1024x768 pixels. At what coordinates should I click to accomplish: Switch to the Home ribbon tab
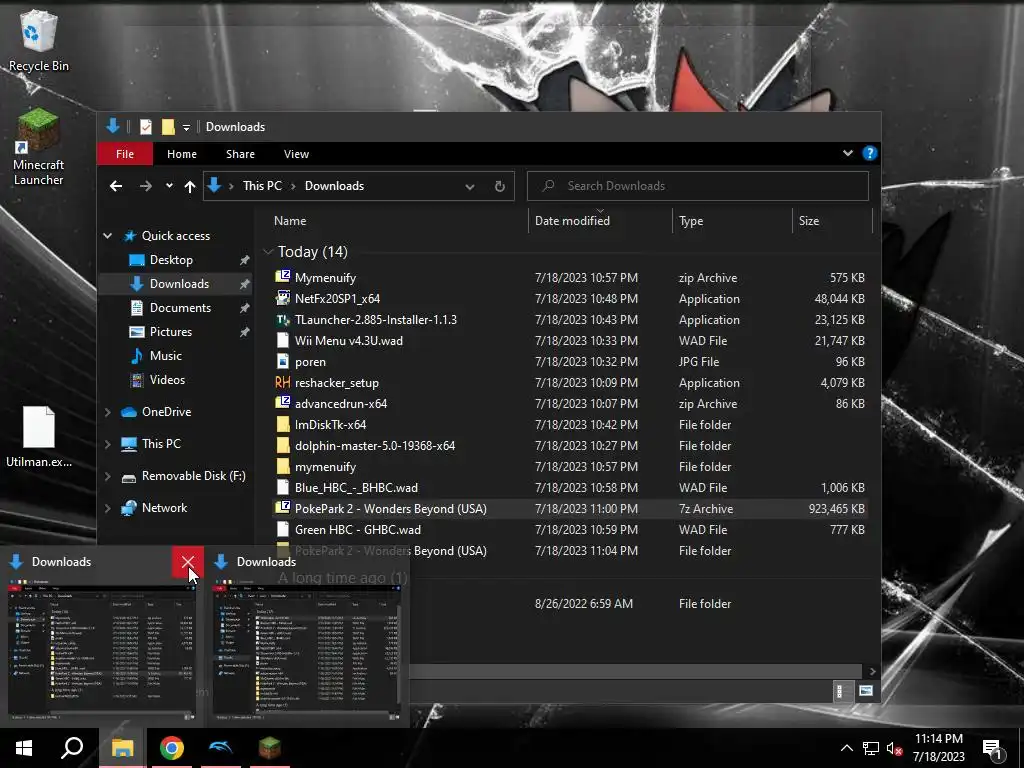[x=182, y=154]
